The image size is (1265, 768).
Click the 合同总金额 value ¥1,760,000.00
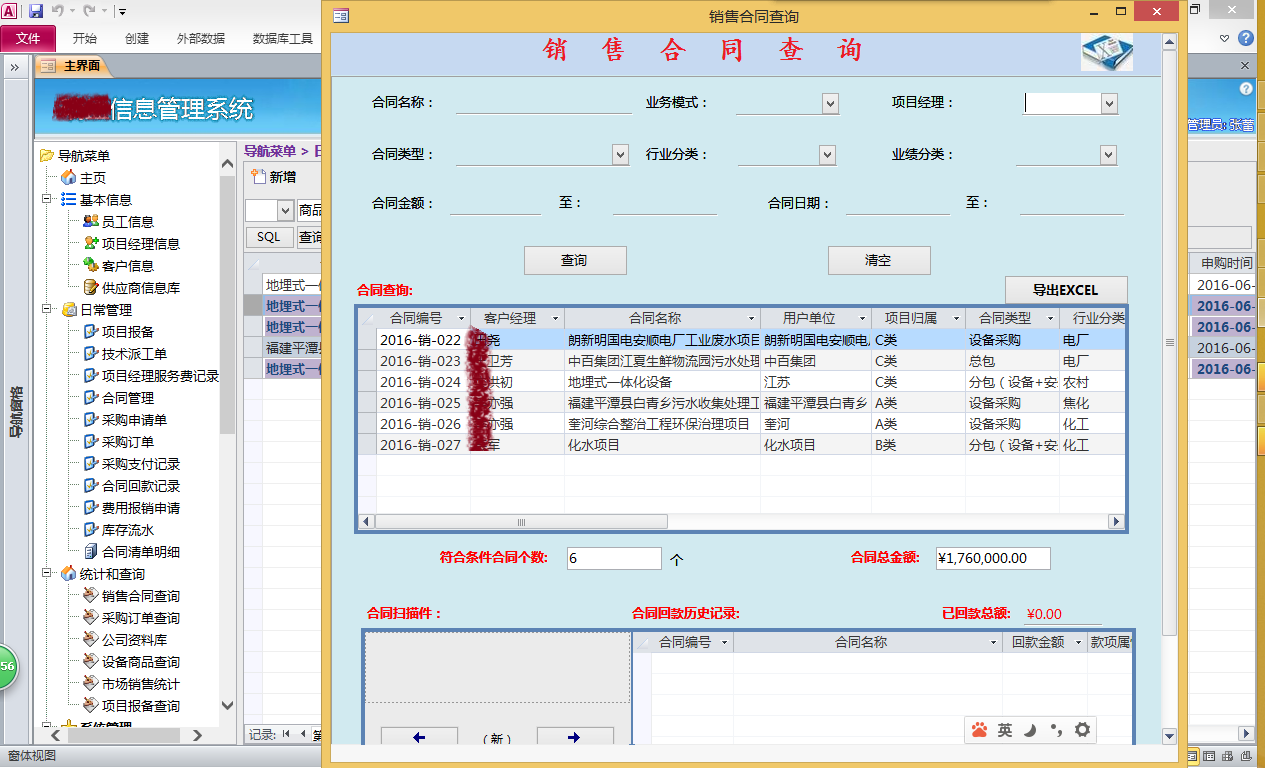pyautogui.click(x=993, y=559)
